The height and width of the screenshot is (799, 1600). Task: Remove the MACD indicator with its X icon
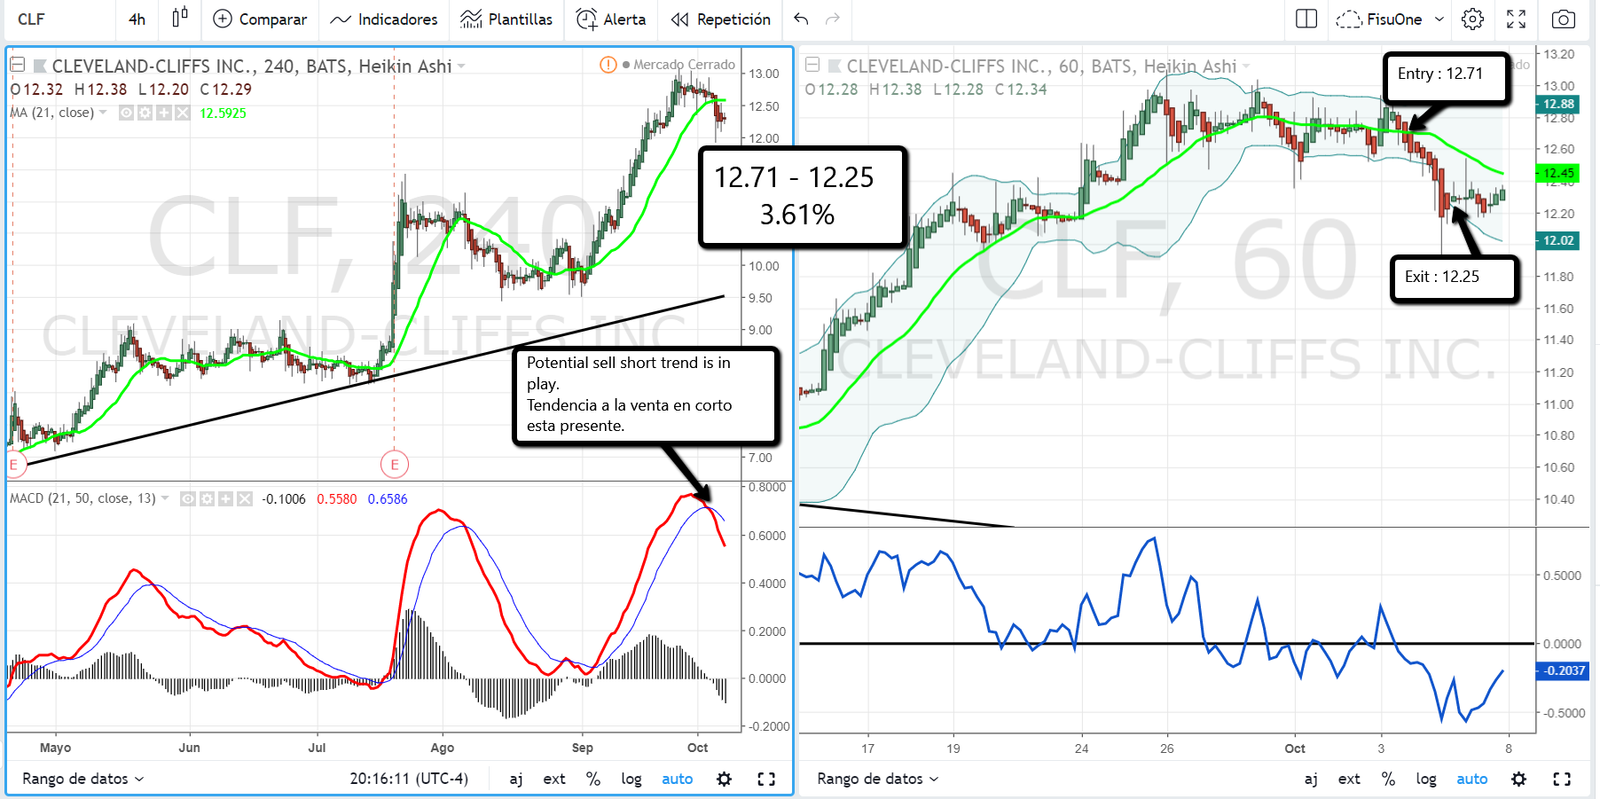[x=245, y=499]
